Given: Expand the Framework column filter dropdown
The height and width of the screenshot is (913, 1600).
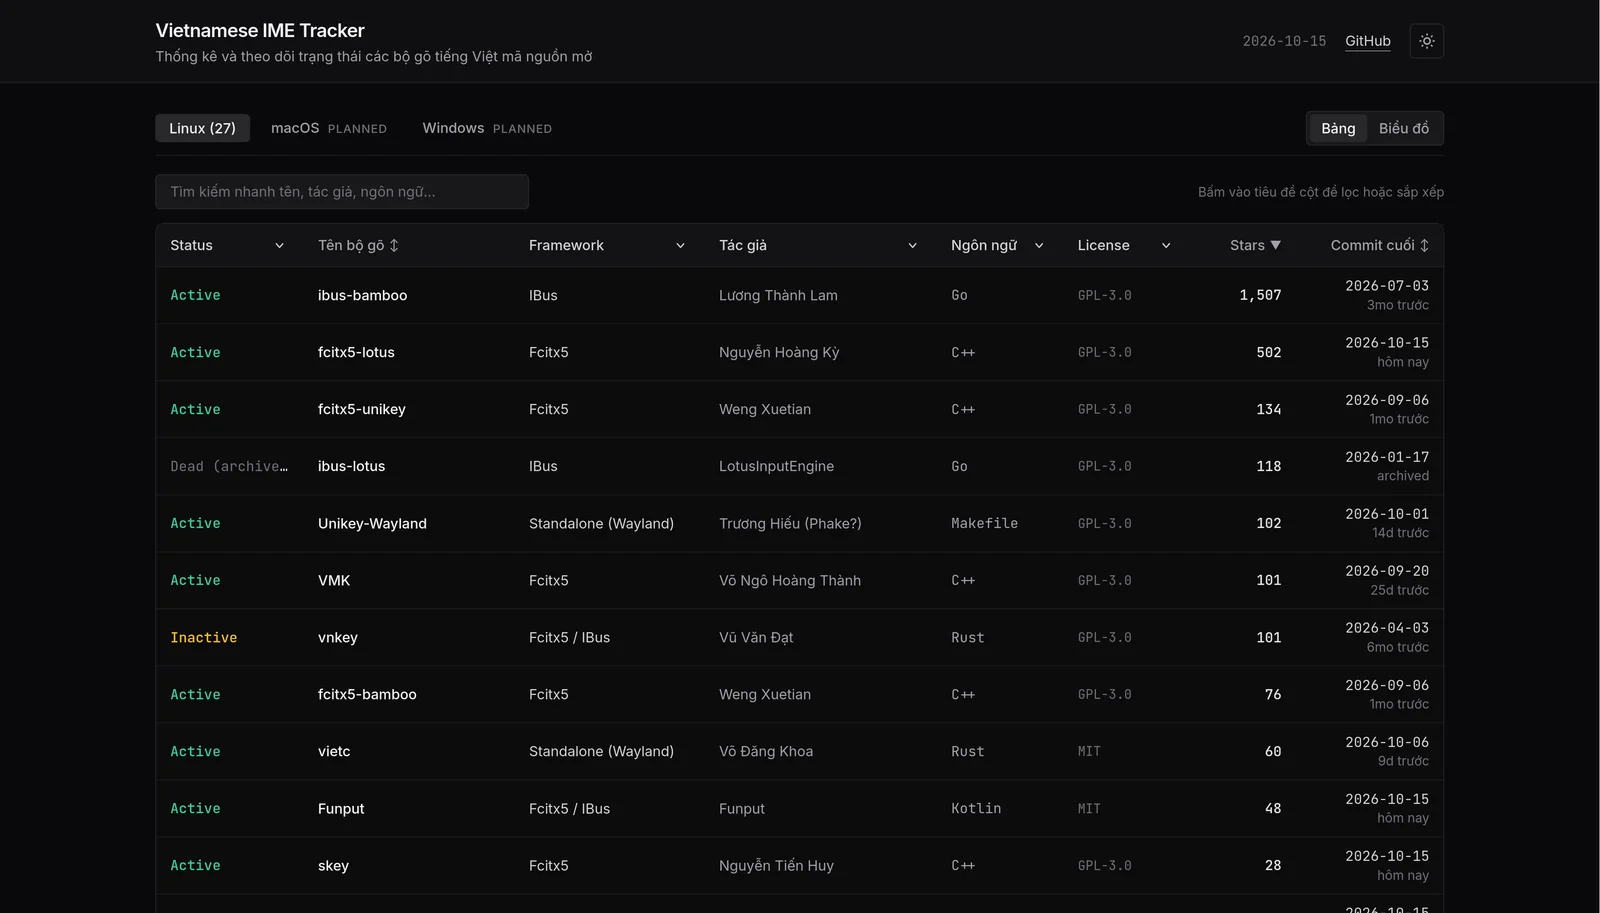Looking at the screenshot, I should pos(680,246).
